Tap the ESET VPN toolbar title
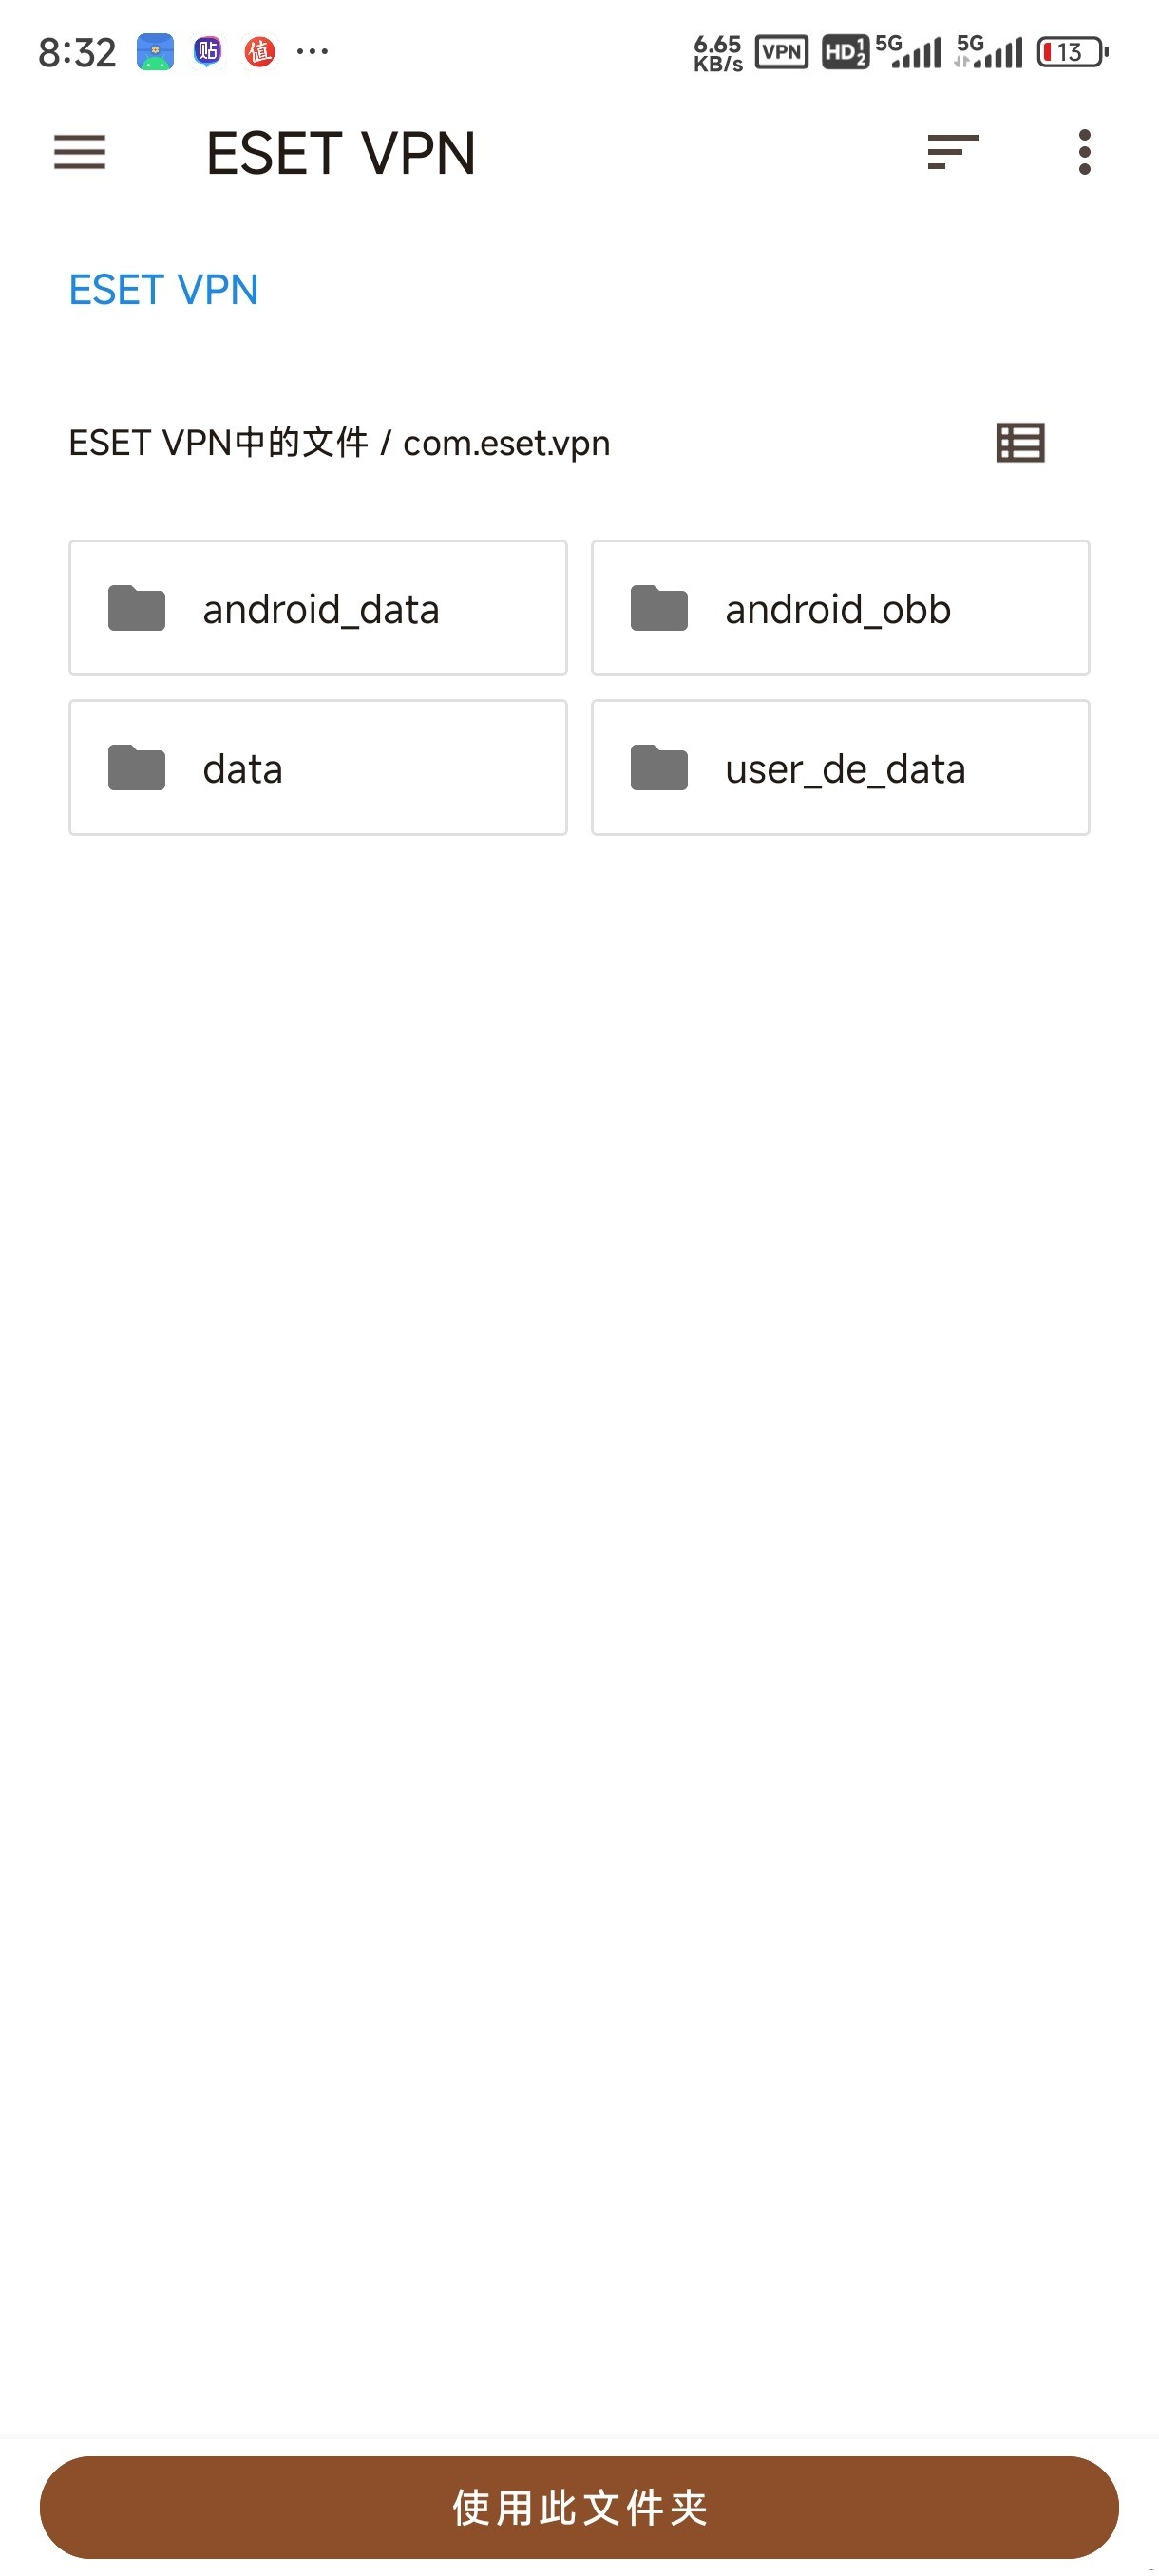The height and width of the screenshot is (2576, 1159). point(340,153)
